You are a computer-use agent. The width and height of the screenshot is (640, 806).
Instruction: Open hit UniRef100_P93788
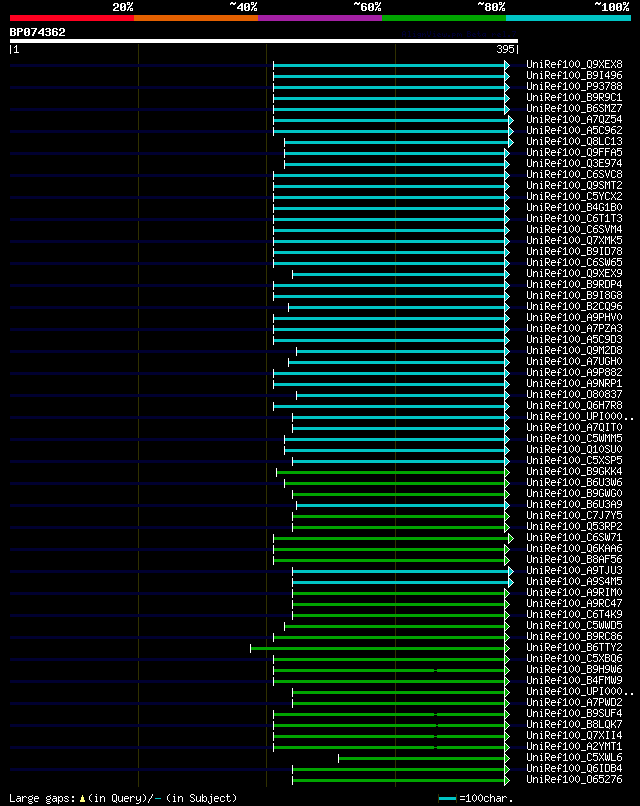tap(574, 87)
